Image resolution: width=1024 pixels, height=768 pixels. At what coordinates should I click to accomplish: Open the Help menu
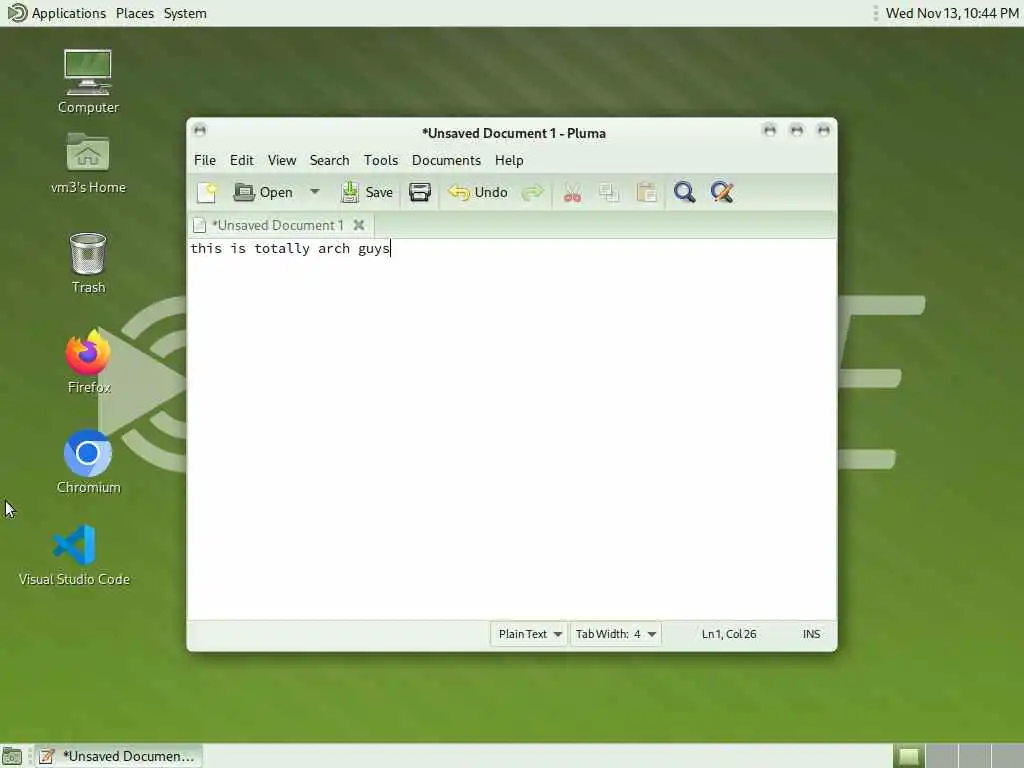click(x=509, y=160)
